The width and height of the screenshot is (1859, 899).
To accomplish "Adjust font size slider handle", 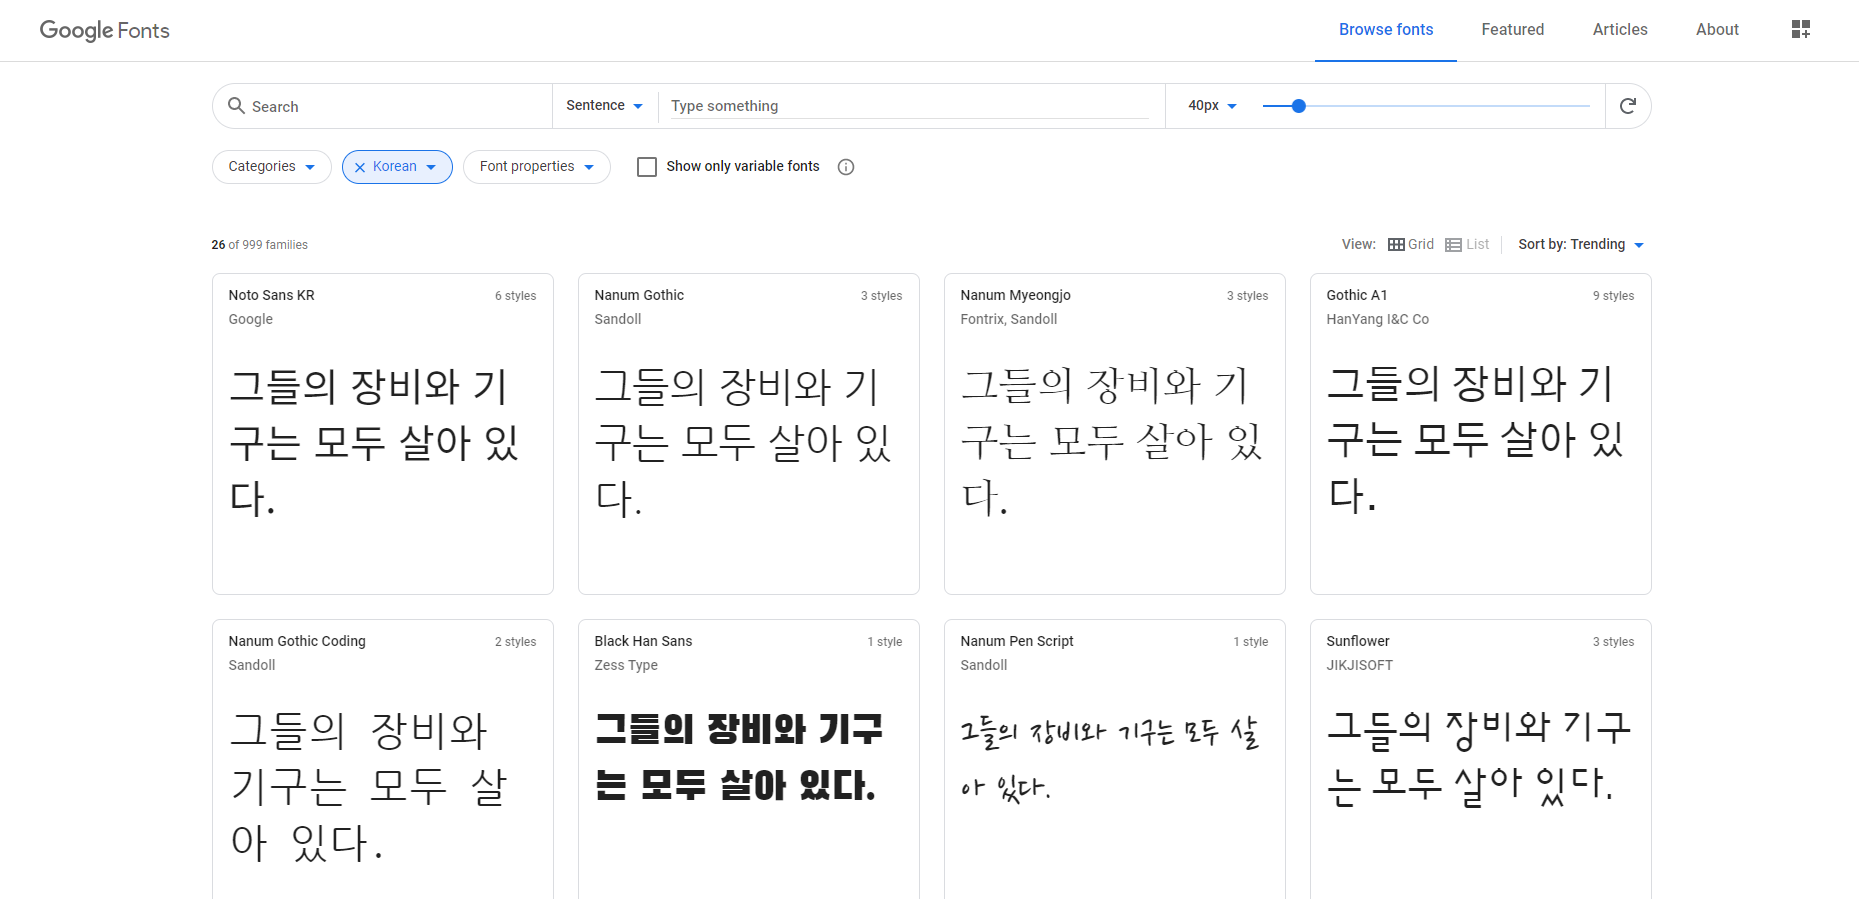I will [x=1299, y=106].
